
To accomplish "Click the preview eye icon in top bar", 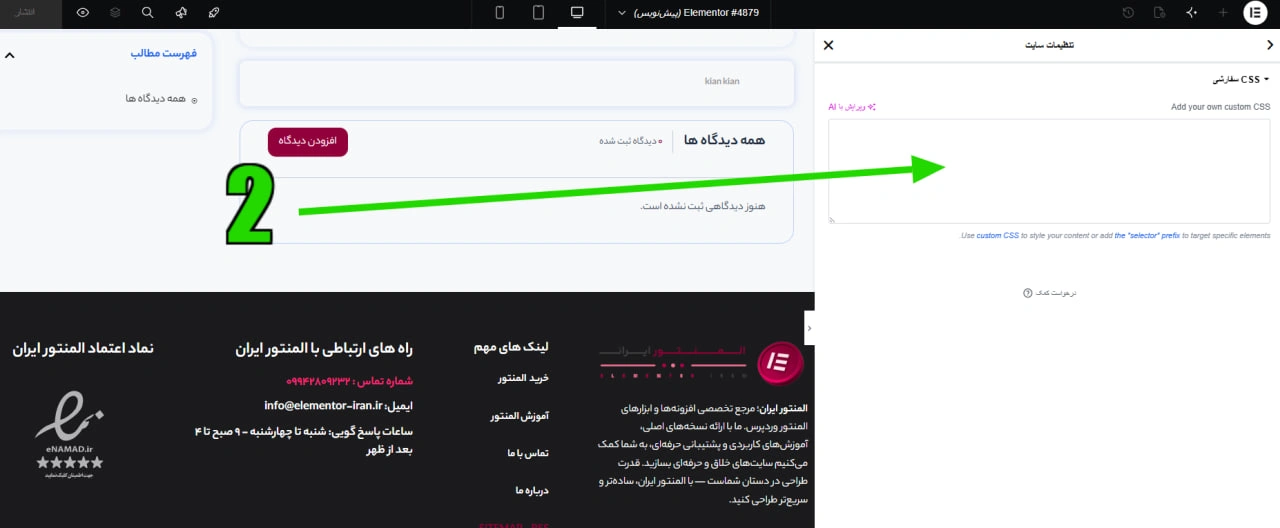I will (x=83, y=13).
